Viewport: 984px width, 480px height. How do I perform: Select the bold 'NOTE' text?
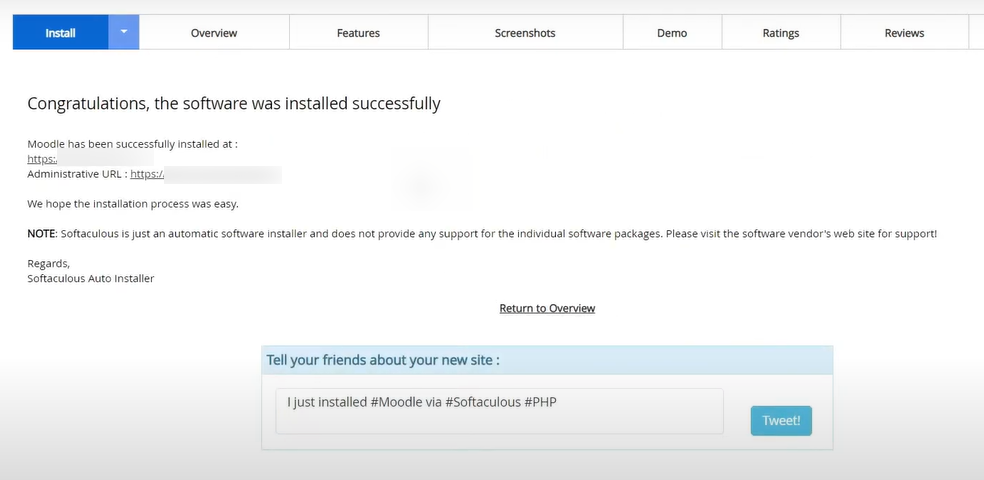(42, 234)
